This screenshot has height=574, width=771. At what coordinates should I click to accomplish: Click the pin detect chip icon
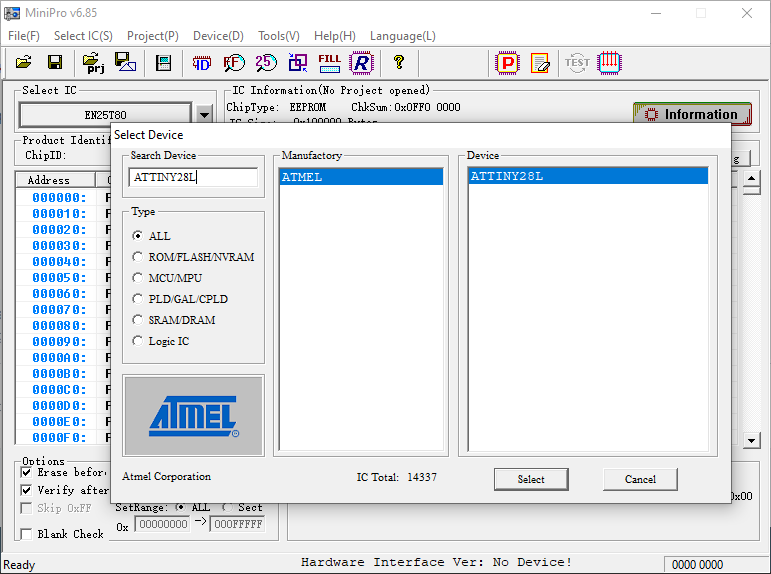pos(609,63)
